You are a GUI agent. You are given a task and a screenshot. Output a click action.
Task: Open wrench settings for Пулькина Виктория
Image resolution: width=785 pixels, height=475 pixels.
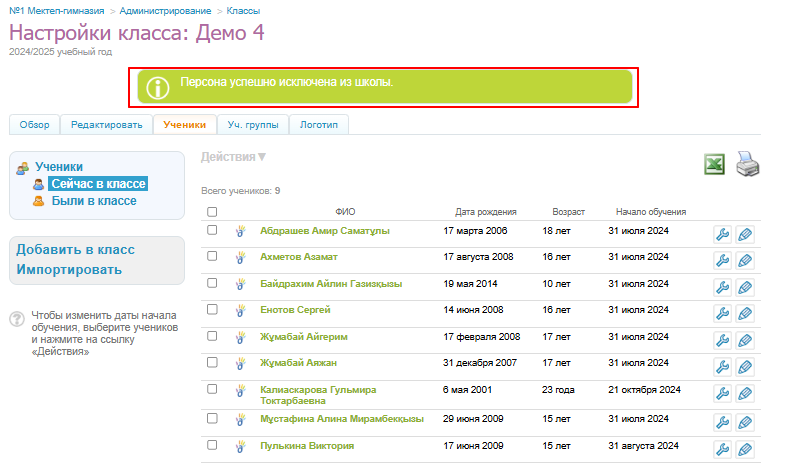point(721,450)
